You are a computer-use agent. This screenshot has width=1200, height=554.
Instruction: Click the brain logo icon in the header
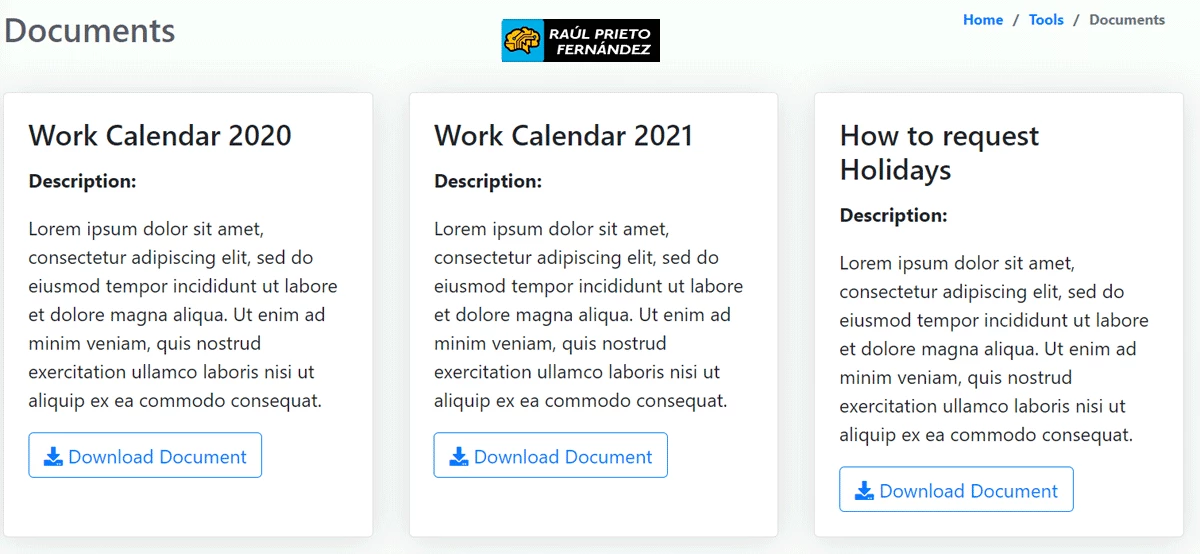tap(523, 41)
